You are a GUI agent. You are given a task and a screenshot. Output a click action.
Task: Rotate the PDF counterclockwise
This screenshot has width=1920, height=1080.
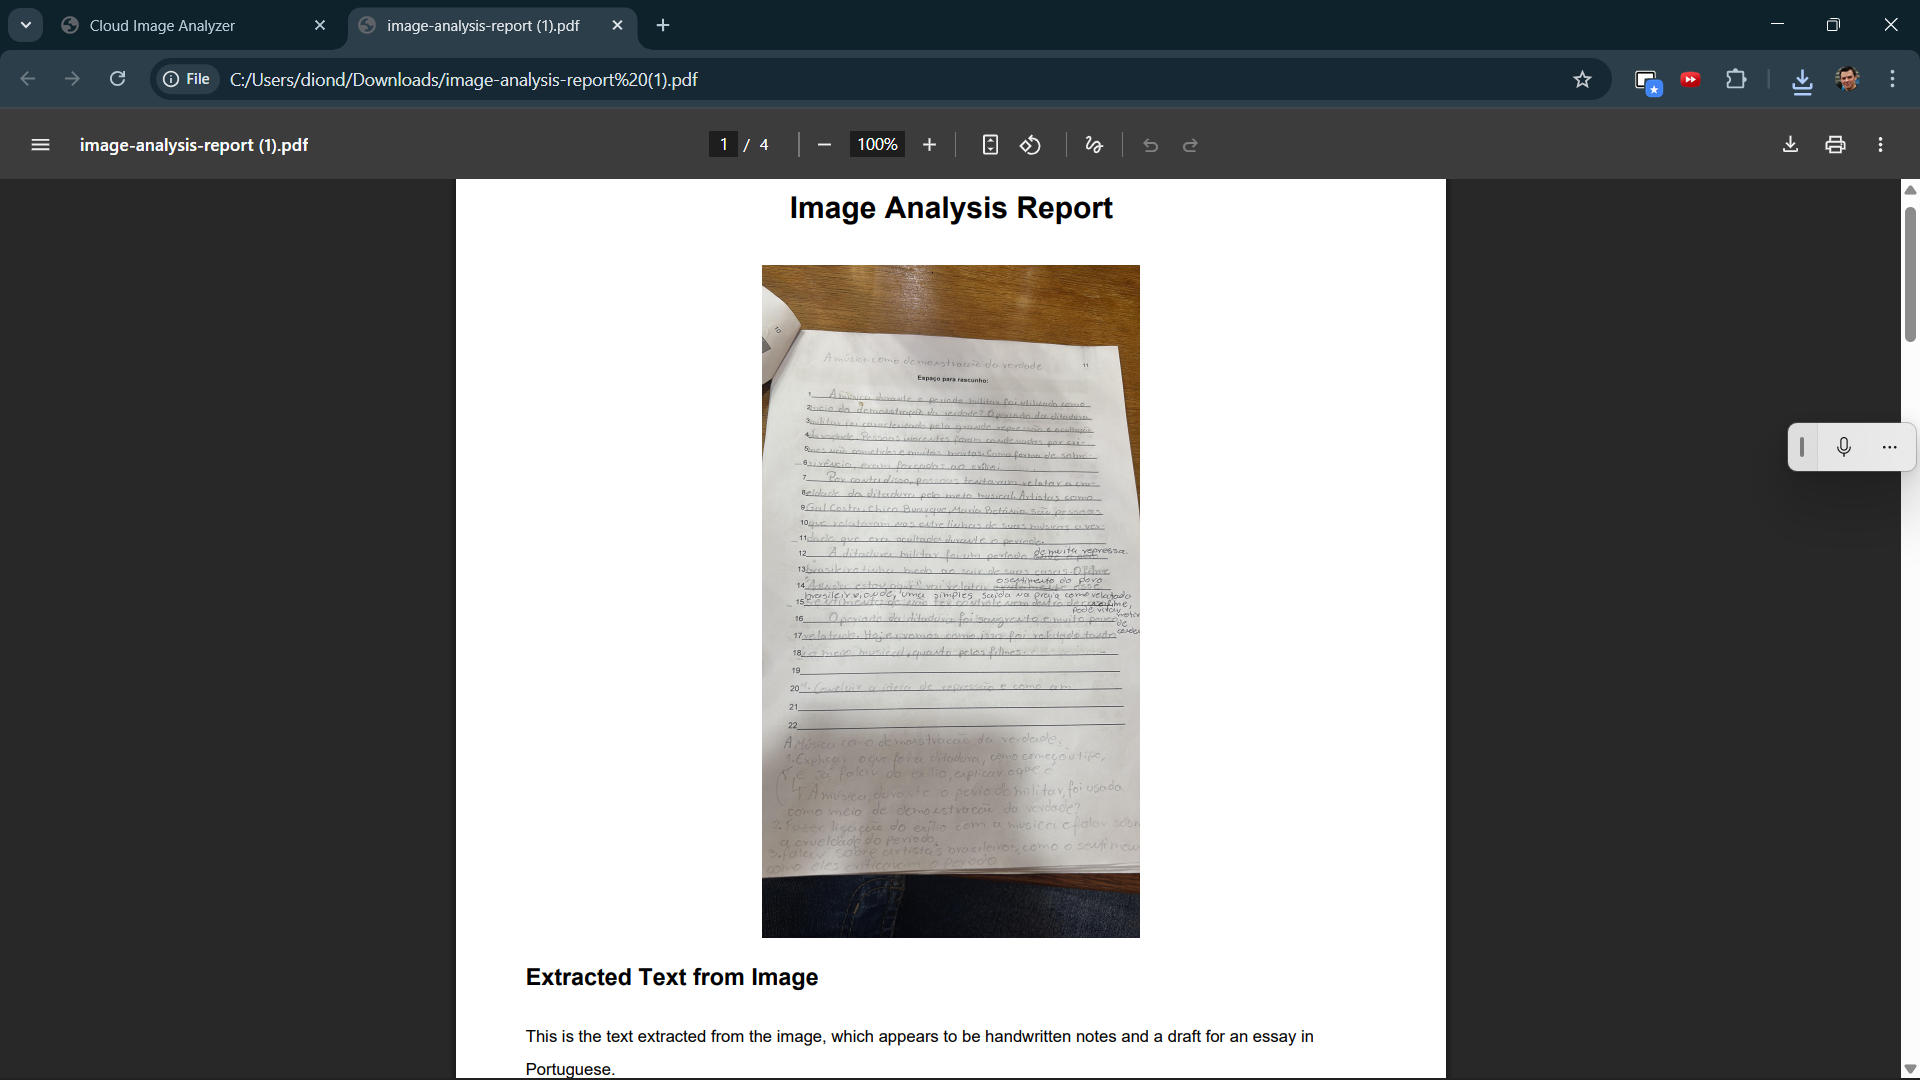pos(1031,145)
